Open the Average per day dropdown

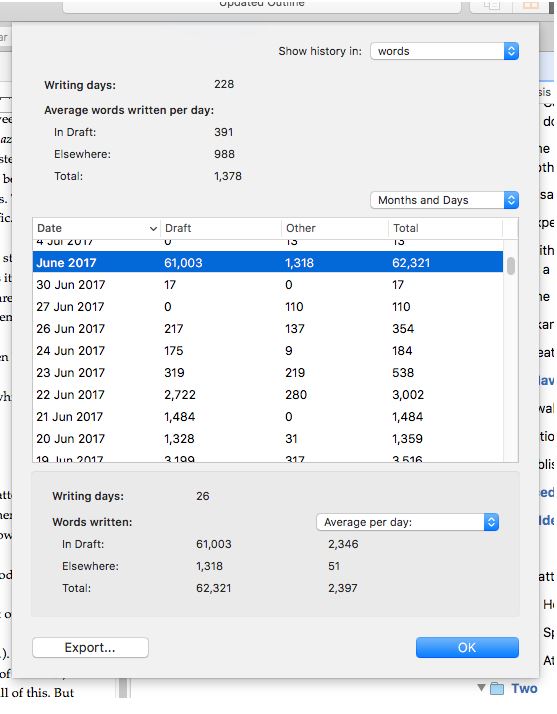point(407,522)
